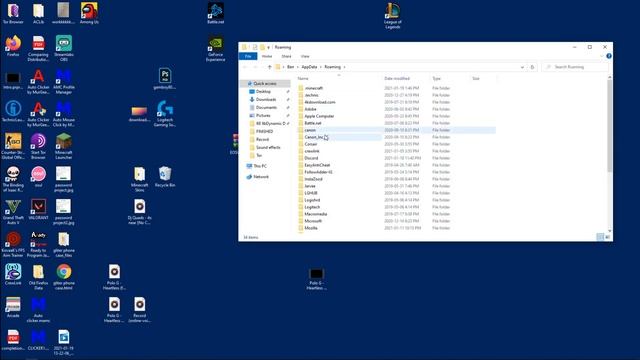
Task: Select the Minecraft Skins desktop folder
Action: (x=140, y=179)
